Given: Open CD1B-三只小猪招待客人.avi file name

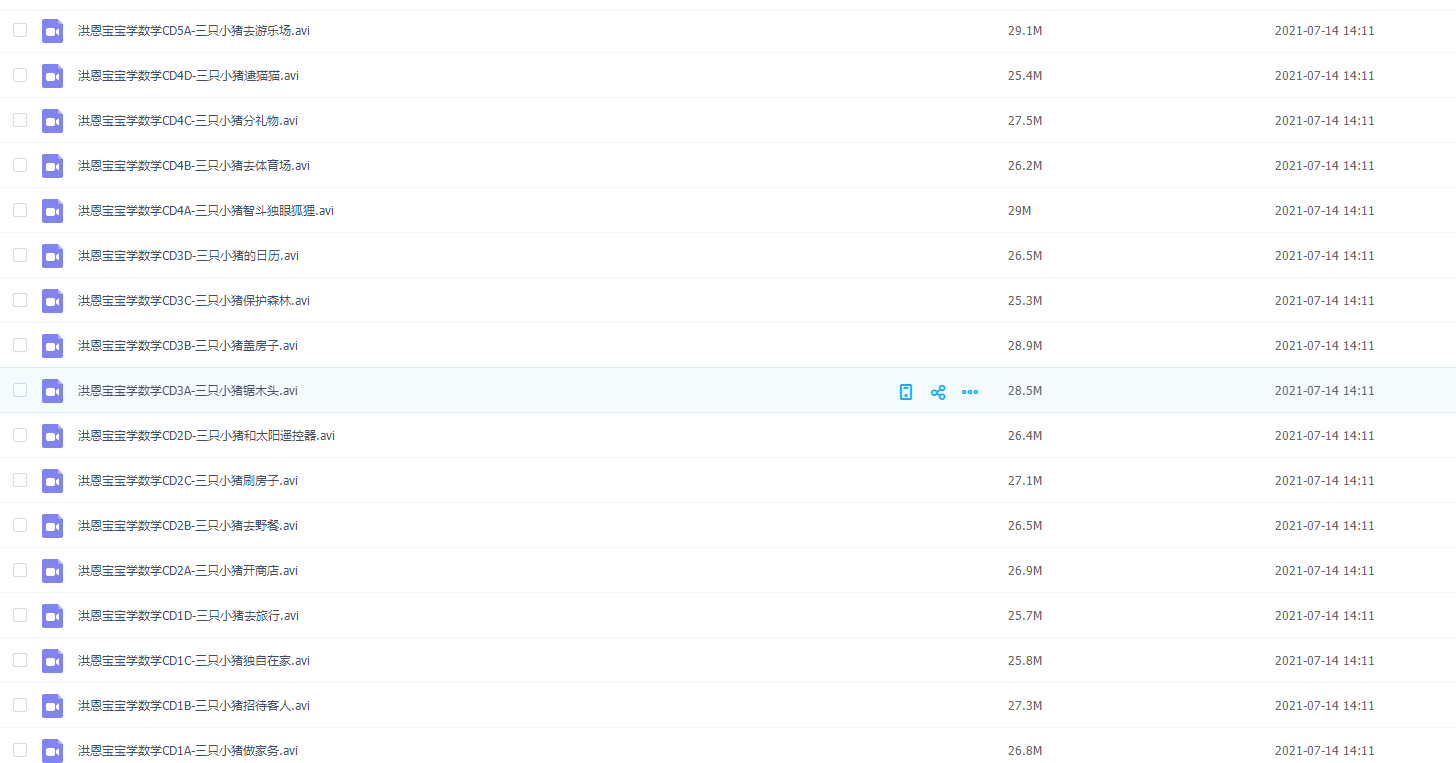Looking at the screenshot, I should [x=194, y=706].
